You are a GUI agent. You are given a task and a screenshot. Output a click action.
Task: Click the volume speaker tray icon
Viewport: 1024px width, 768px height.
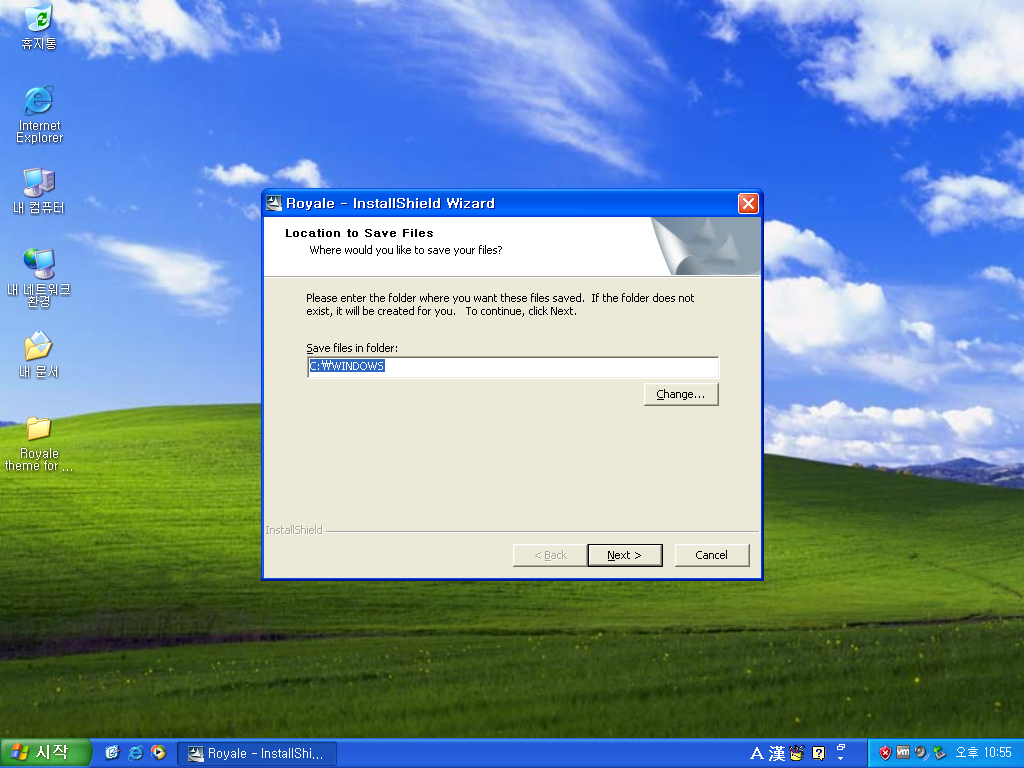(x=921, y=753)
